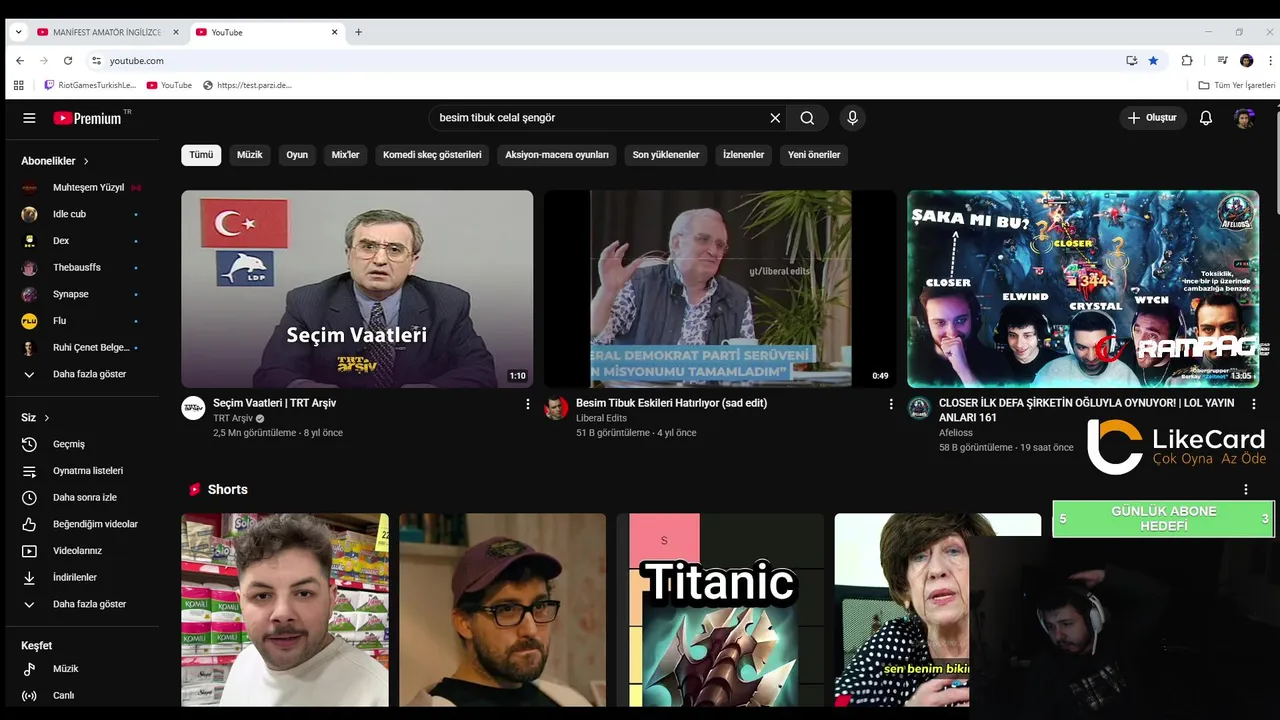This screenshot has width=1280, height=720.
Task: Bookmark star in the address bar
Action: 1153,61
